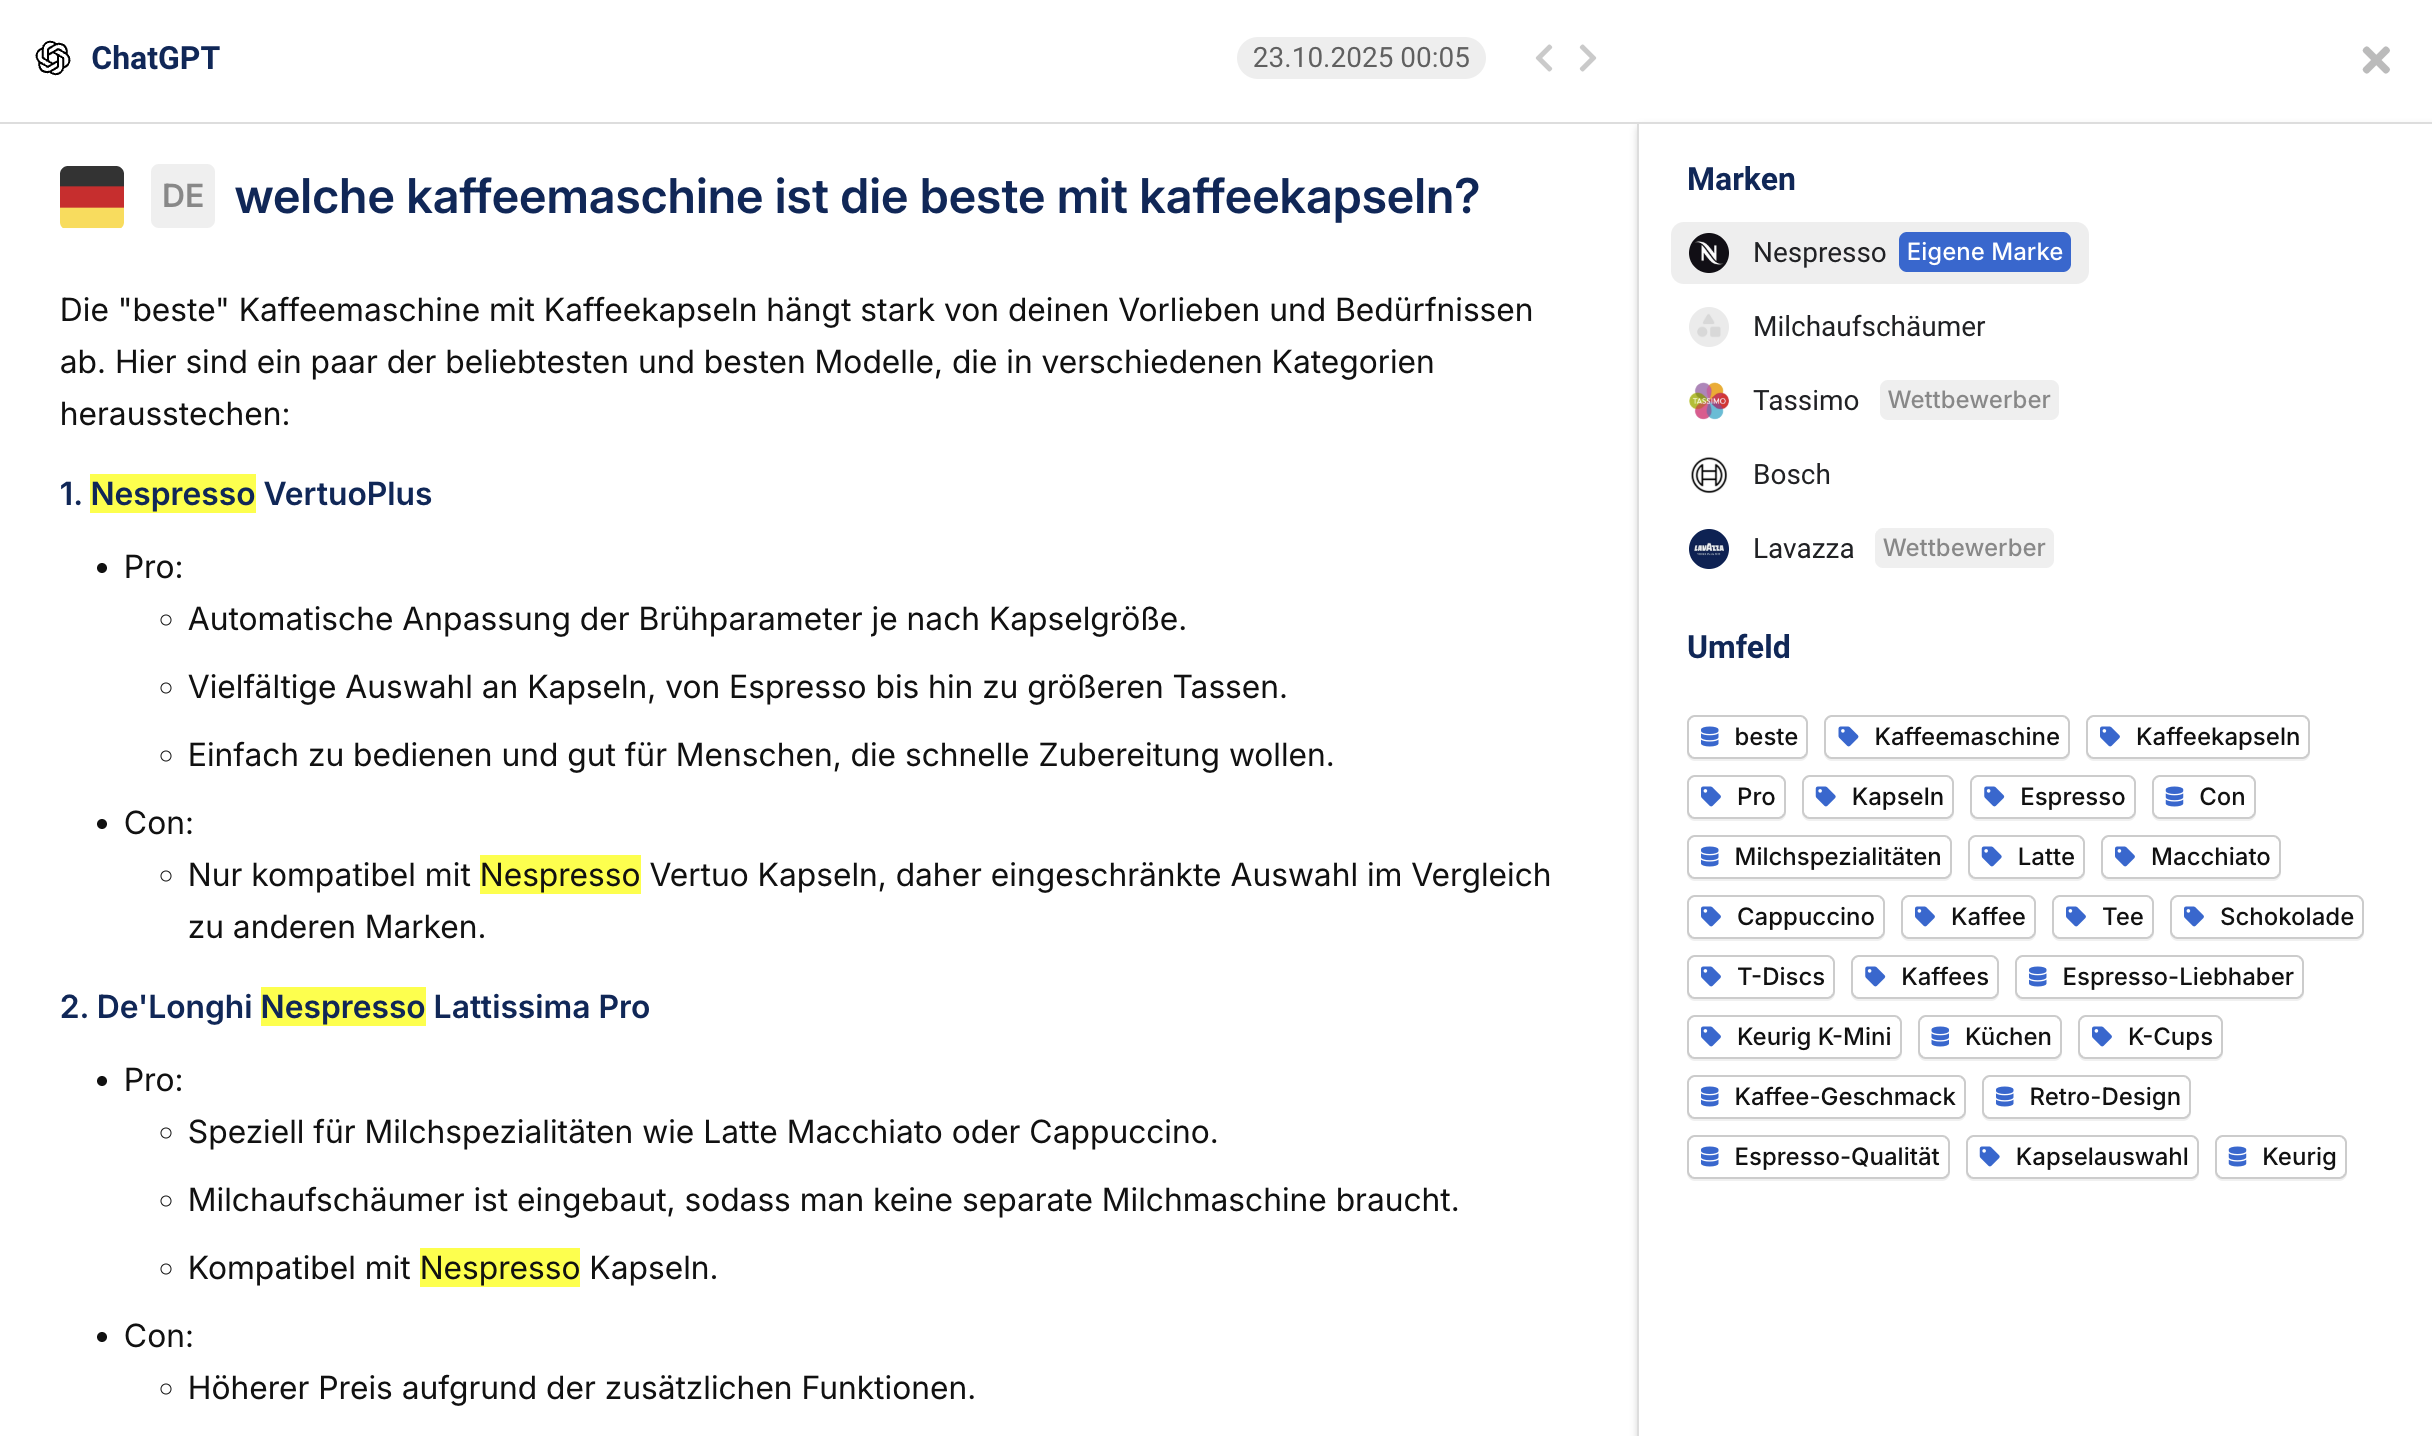Click the Eigene Marke badge
Screen dimensions: 2432x1436
point(1984,252)
